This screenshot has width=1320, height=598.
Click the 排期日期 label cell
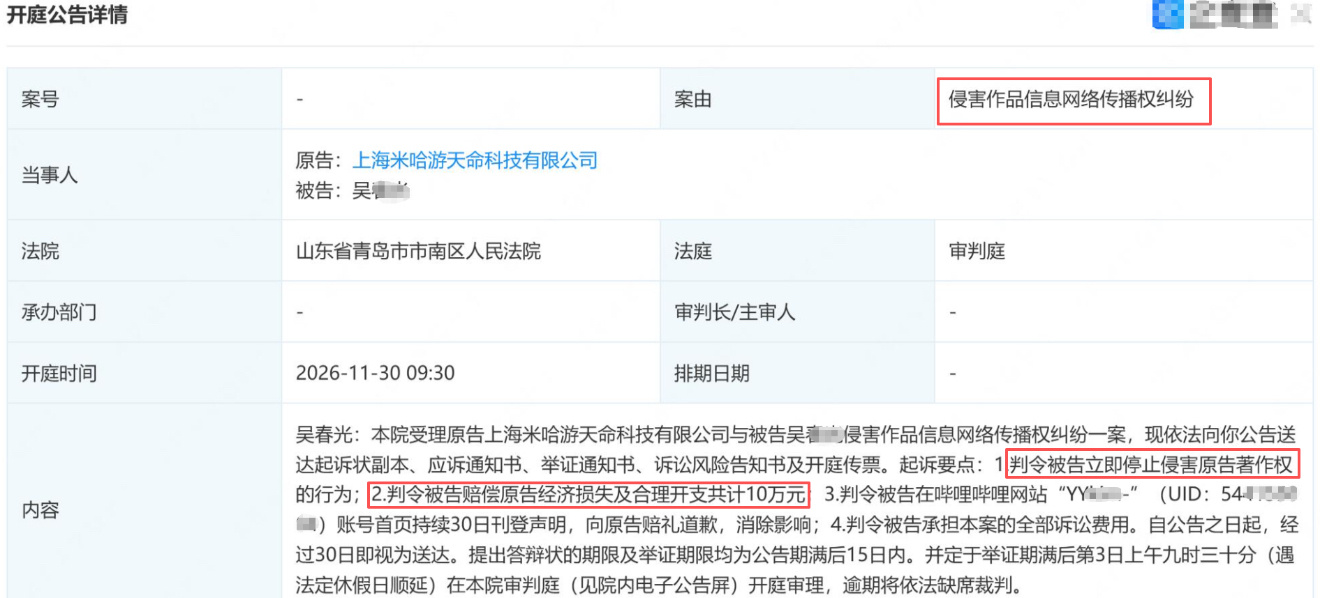click(x=797, y=373)
